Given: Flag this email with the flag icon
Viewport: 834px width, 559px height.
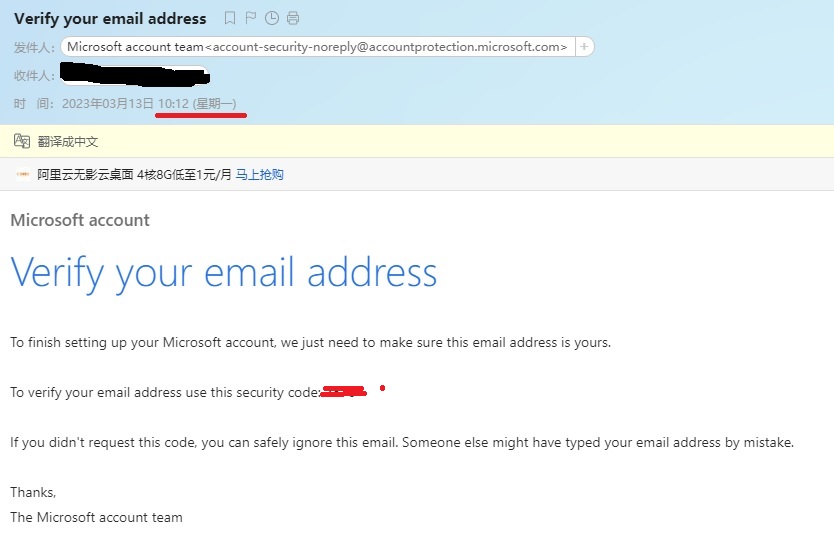Looking at the screenshot, I should [250, 18].
